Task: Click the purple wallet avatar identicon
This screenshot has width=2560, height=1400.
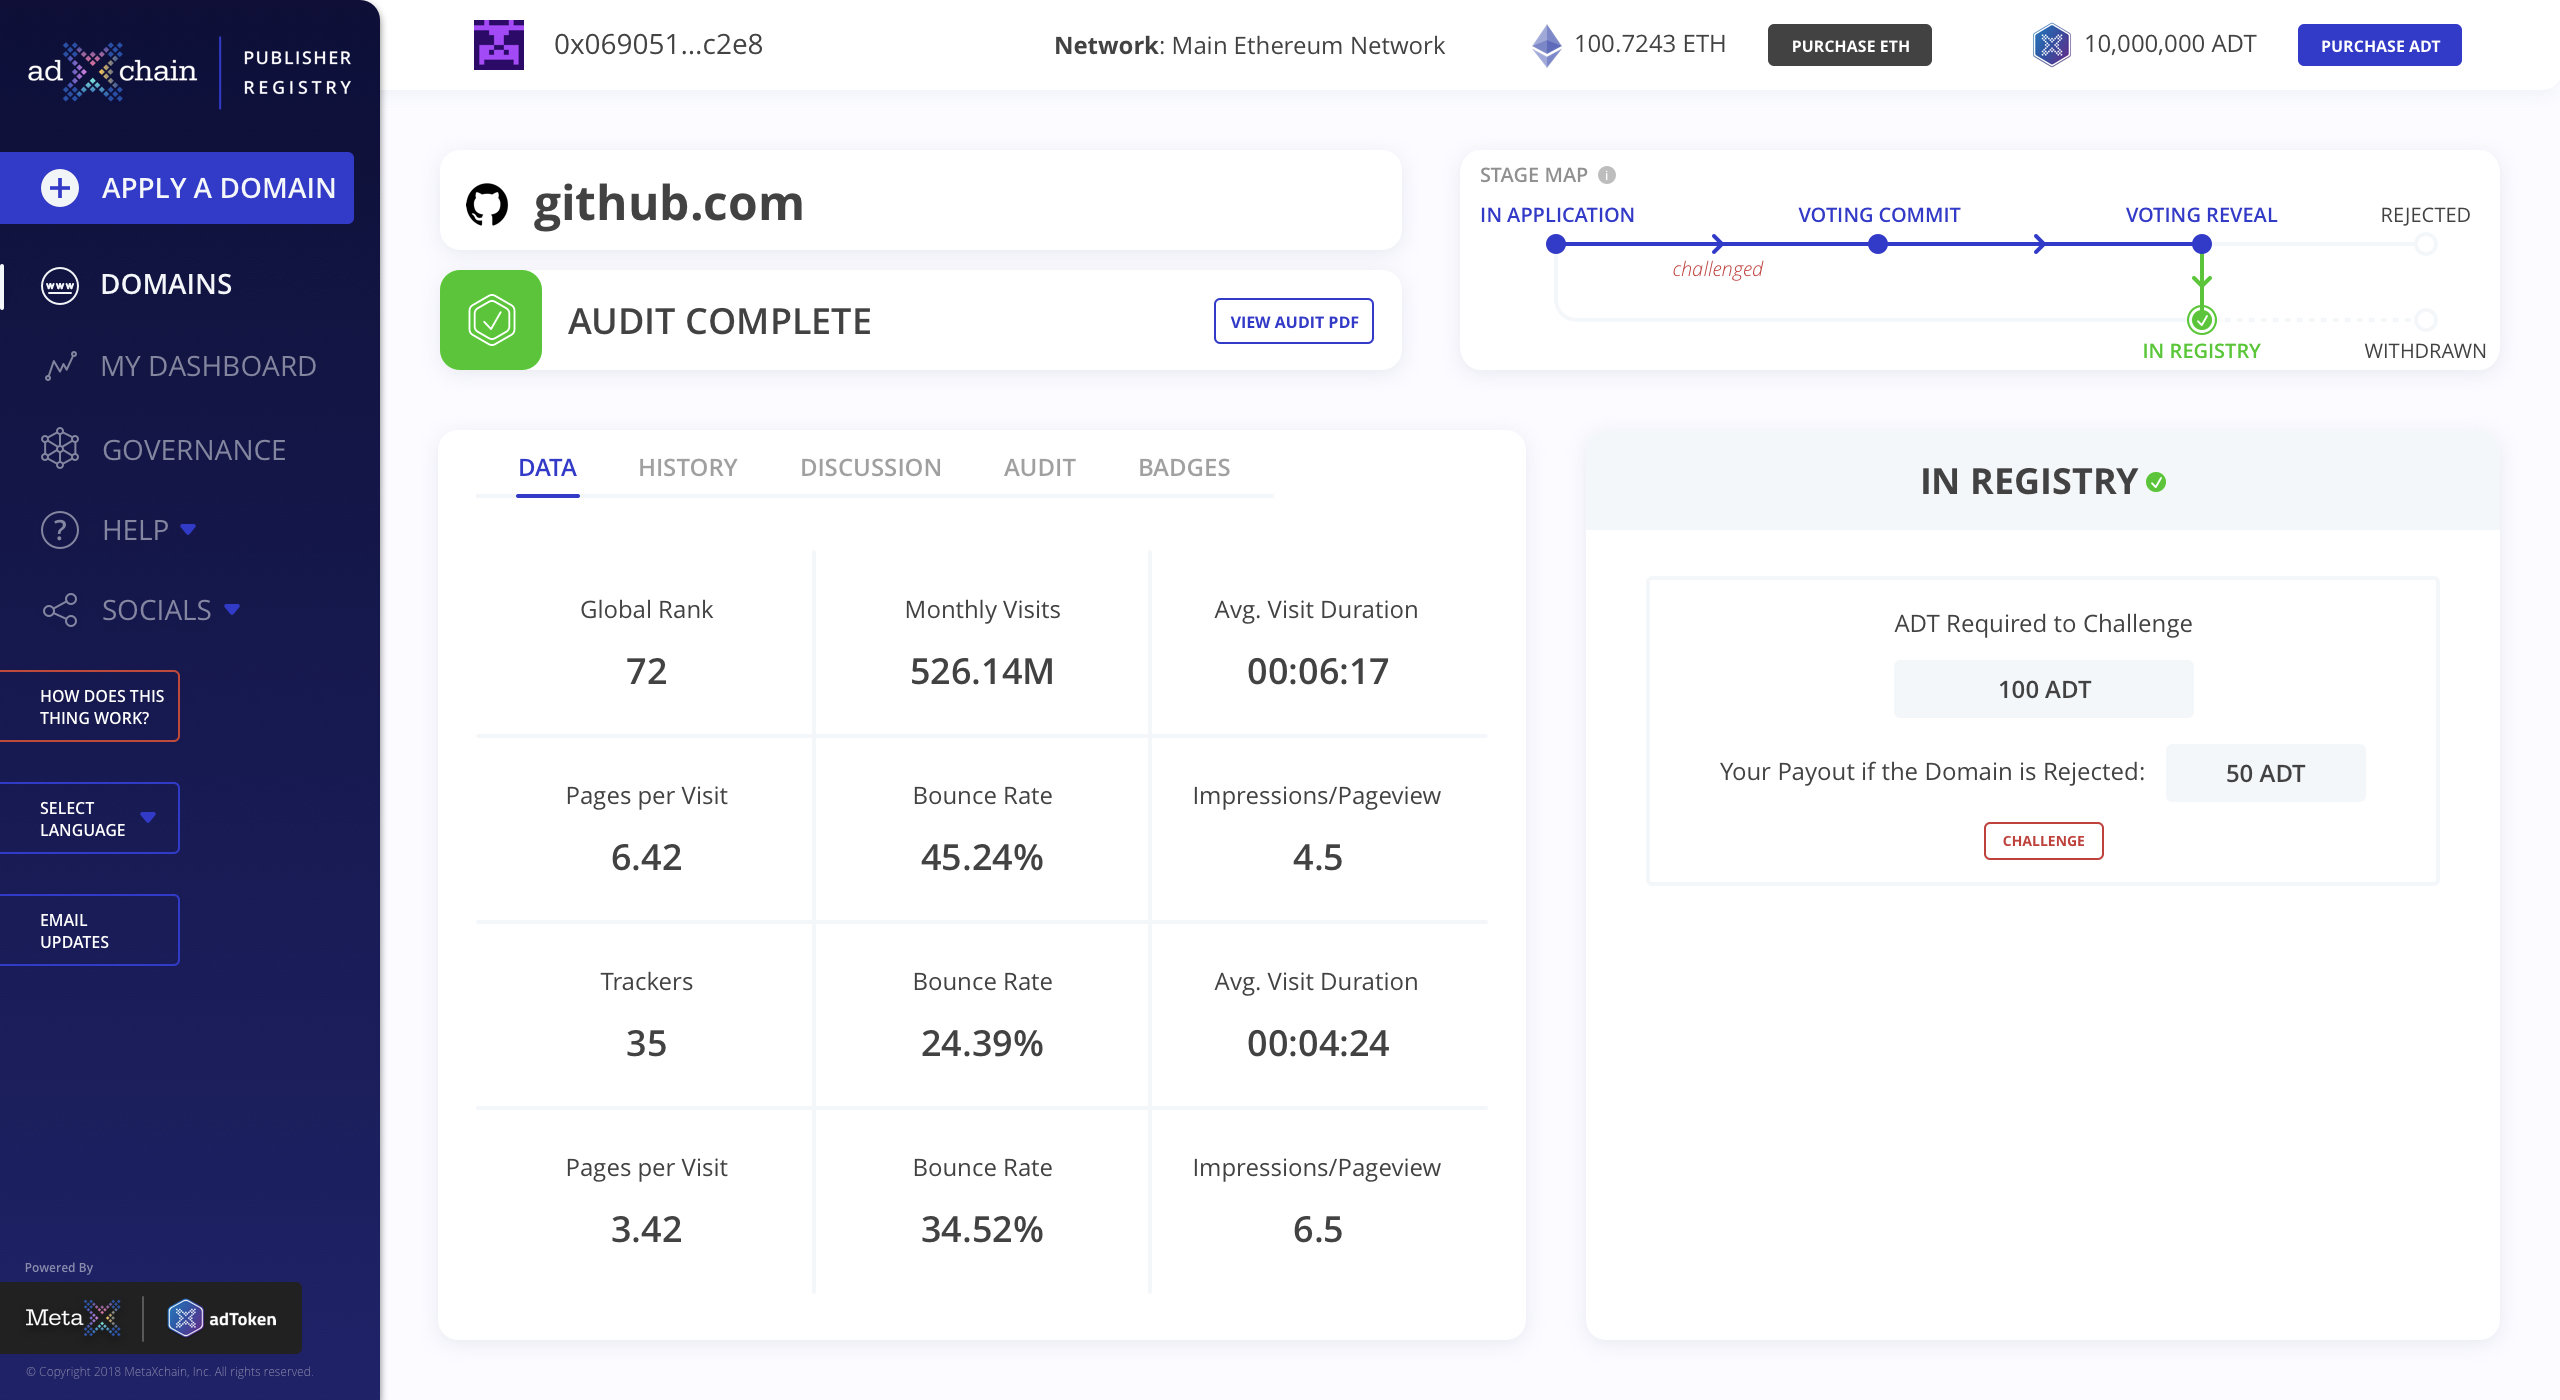Action: [498, 45]
